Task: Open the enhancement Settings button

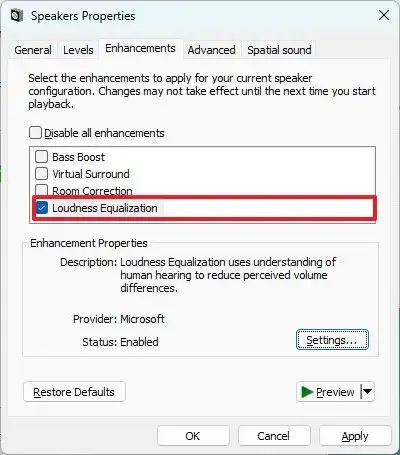Action: 332,340
